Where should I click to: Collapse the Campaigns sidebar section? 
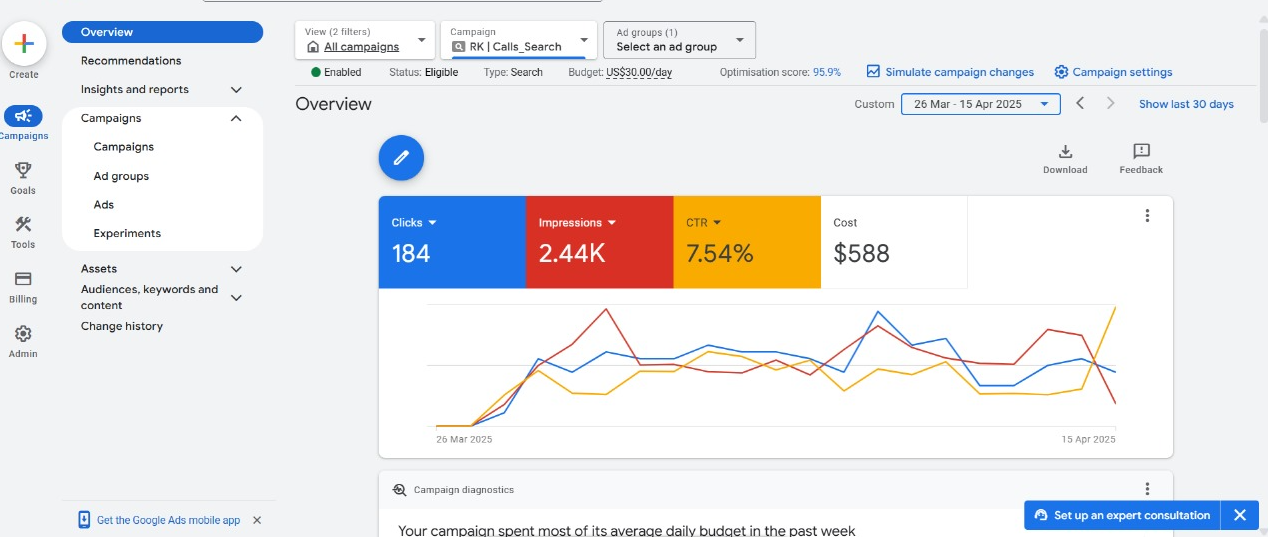tap(236, 118)
